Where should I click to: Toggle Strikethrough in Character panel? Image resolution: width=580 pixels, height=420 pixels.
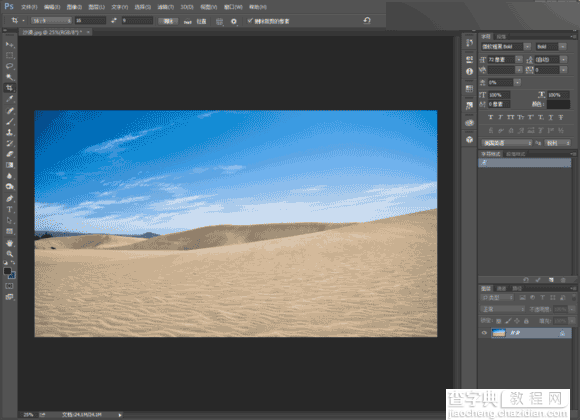coord(561,117)
